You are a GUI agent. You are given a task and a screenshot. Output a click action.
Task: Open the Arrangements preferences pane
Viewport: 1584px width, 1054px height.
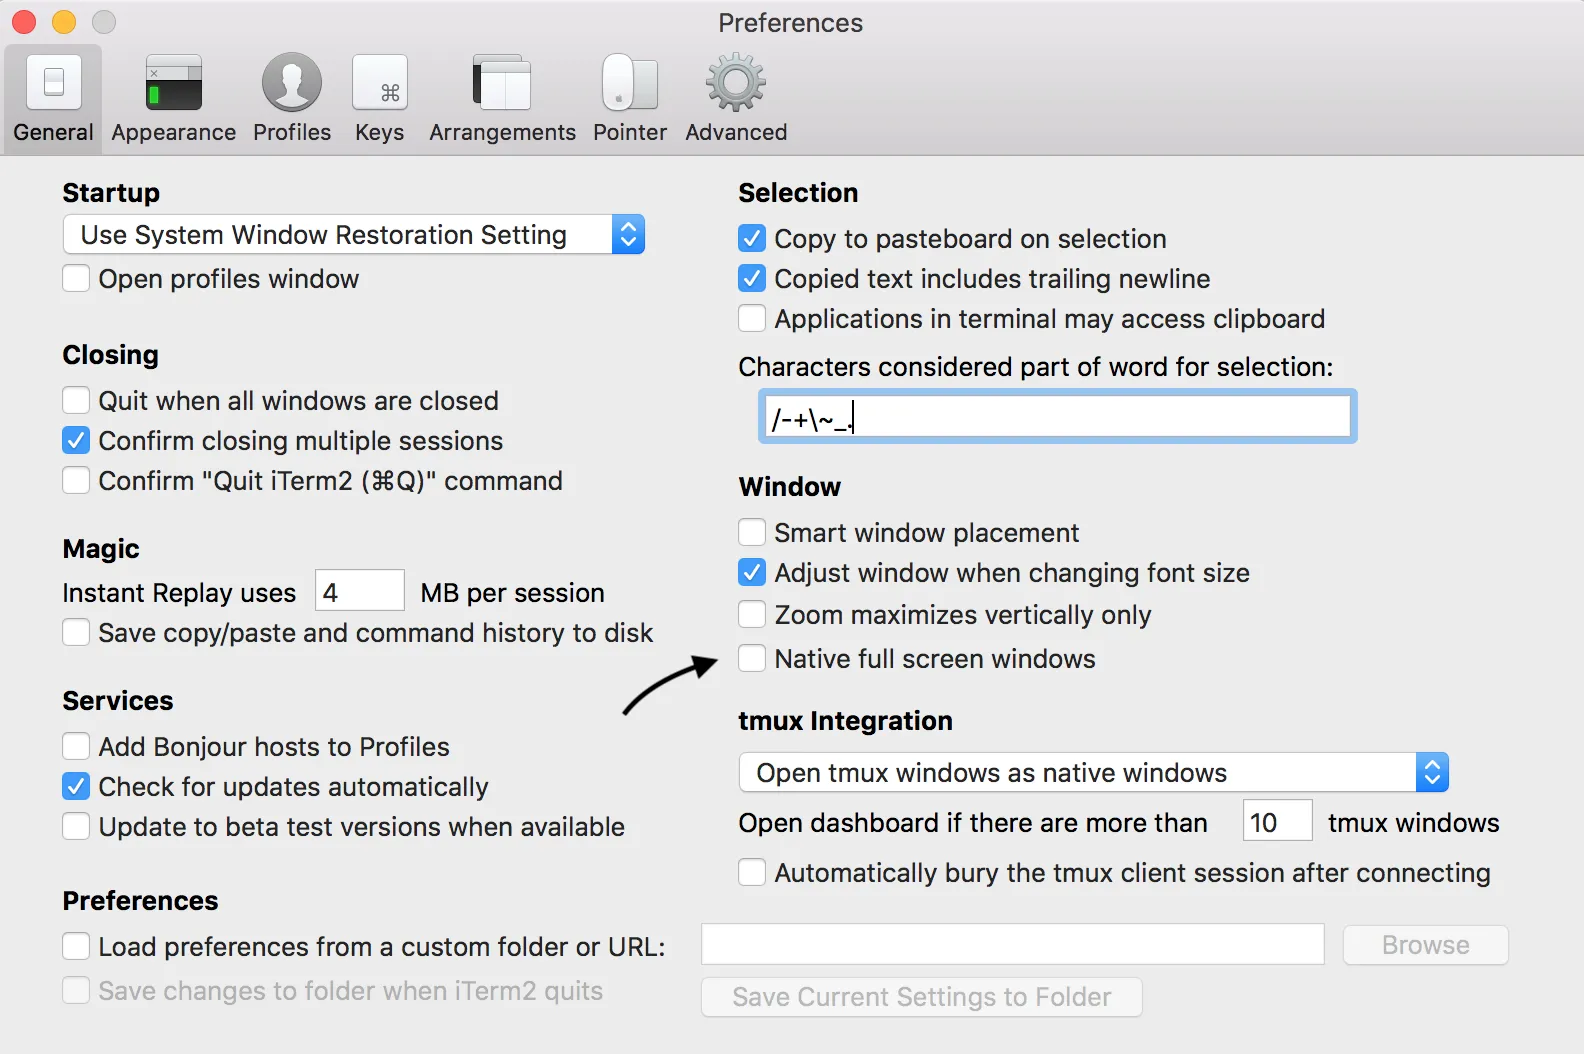click(x=502, y=99)
